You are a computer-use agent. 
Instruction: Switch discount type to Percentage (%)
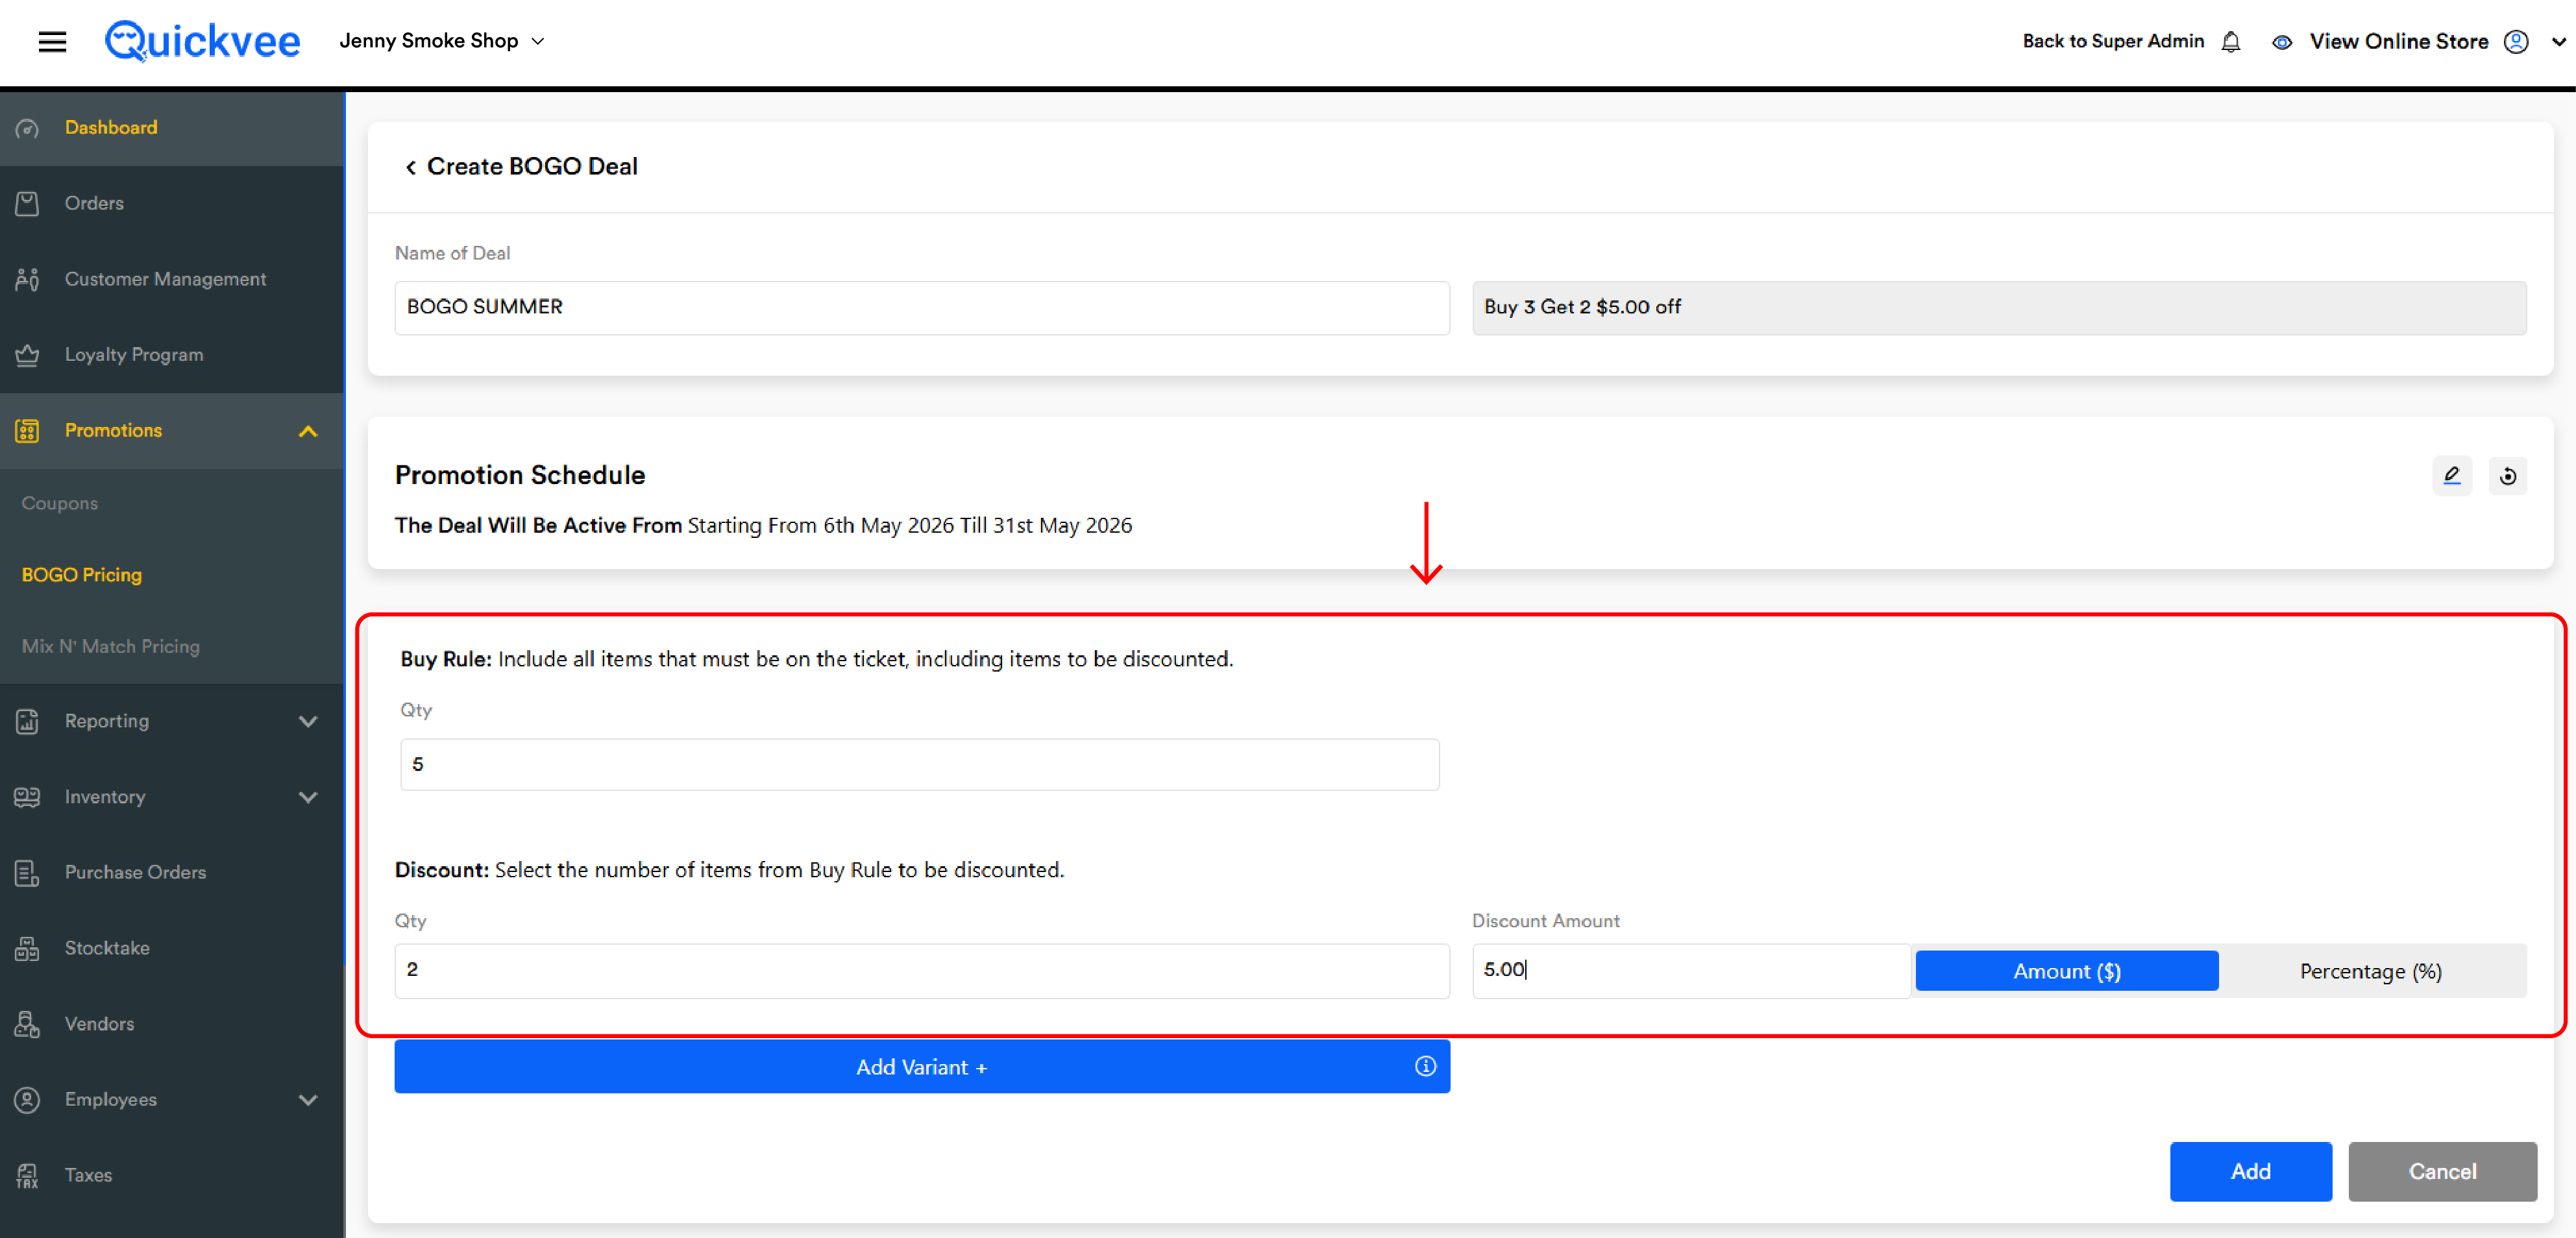coord(2370,971)
